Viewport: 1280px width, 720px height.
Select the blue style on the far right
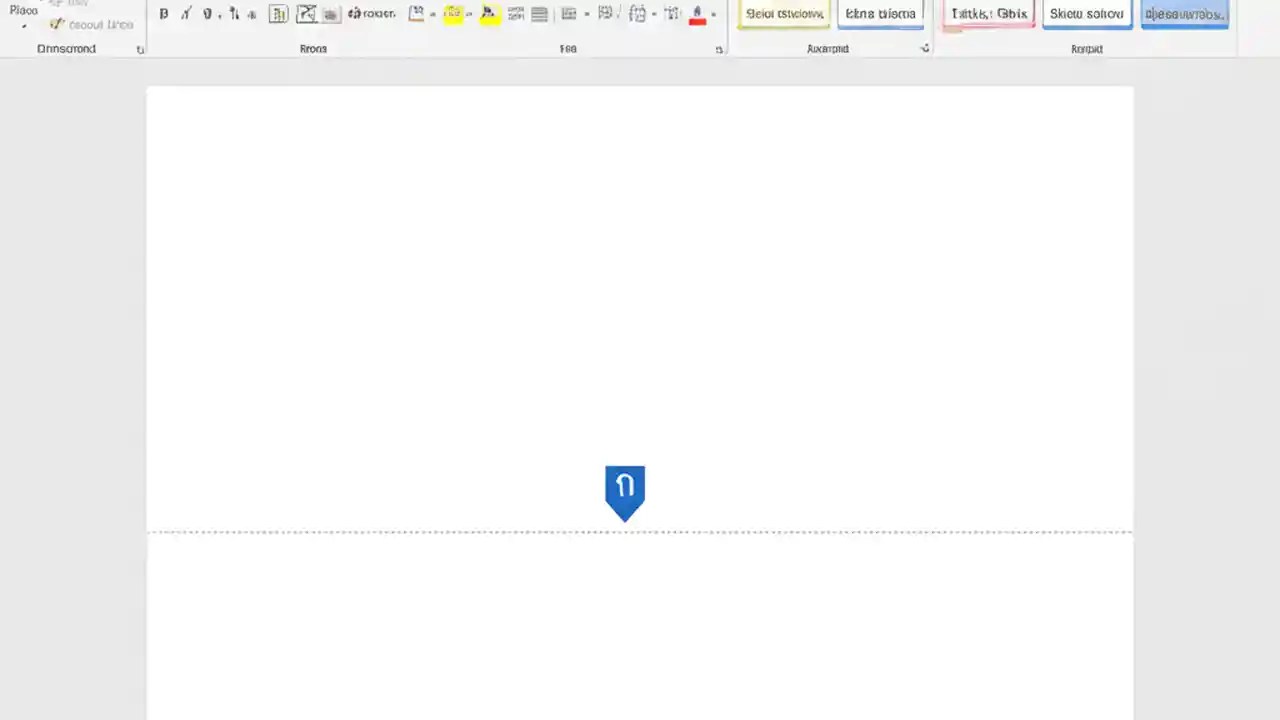[1184, 13]
